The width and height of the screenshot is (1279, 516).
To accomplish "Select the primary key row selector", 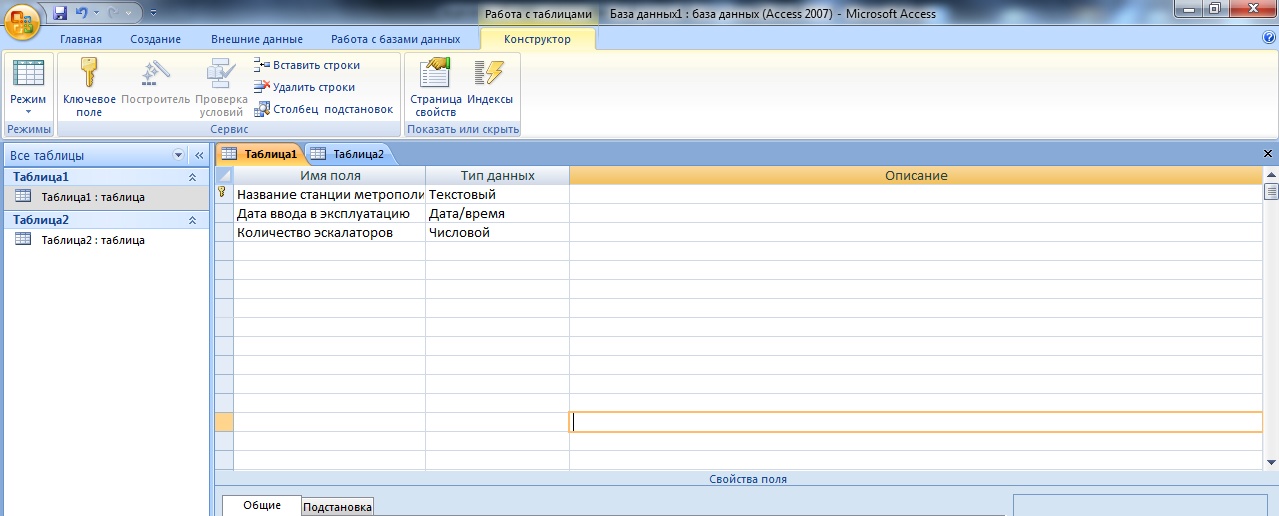I will point(224,194).
